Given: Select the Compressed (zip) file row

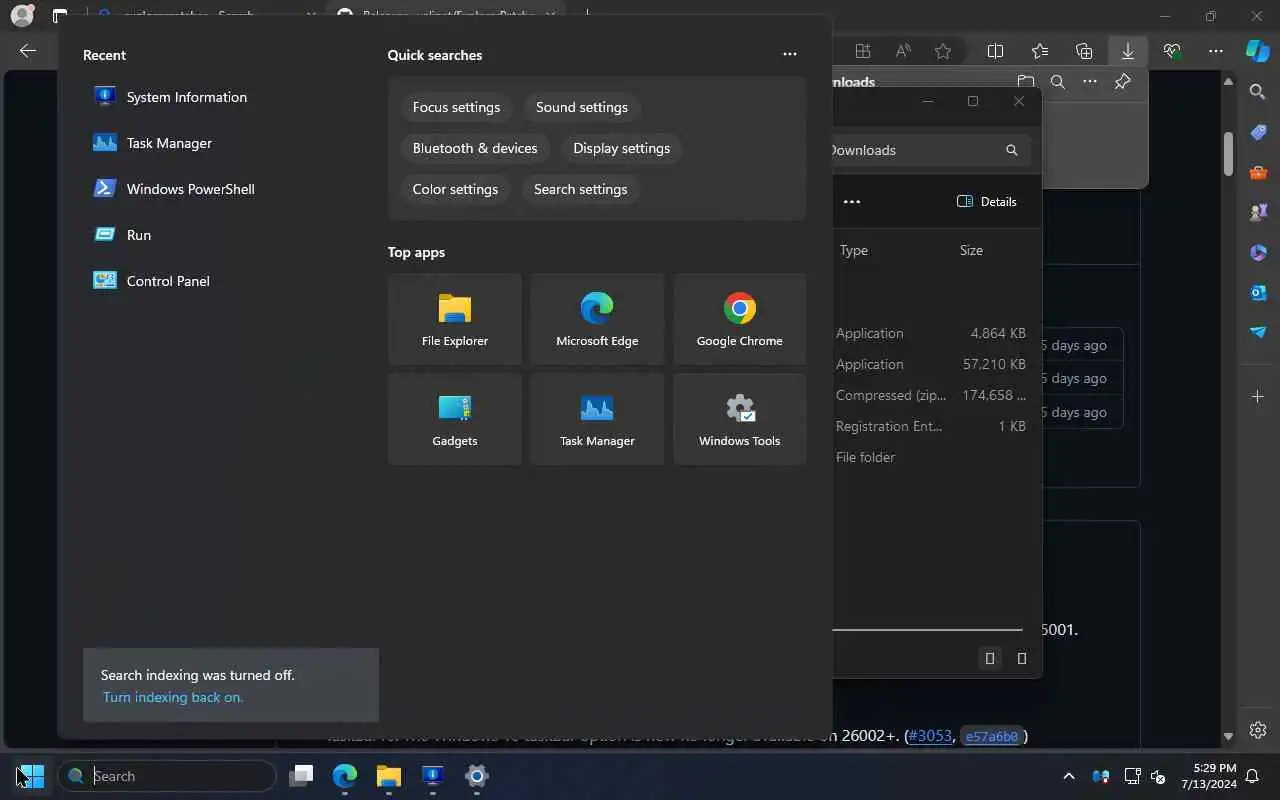Looking at the screenshot, I should tap(932, 395).
